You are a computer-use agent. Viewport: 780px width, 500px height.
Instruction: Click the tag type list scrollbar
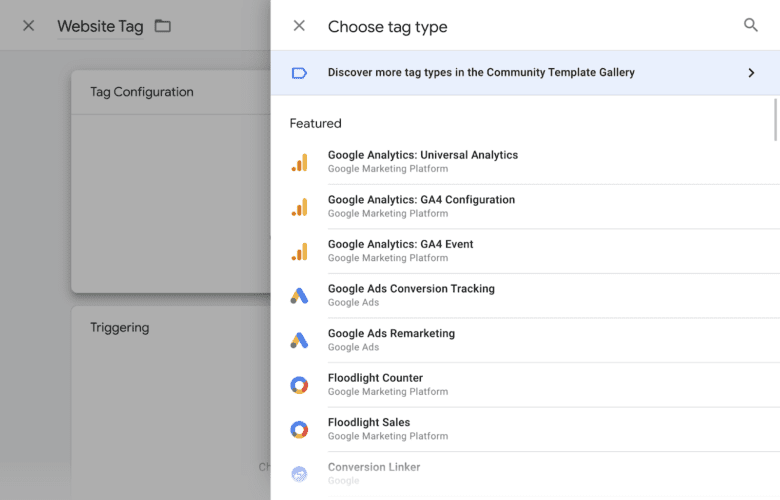click(x=776, y=120)
